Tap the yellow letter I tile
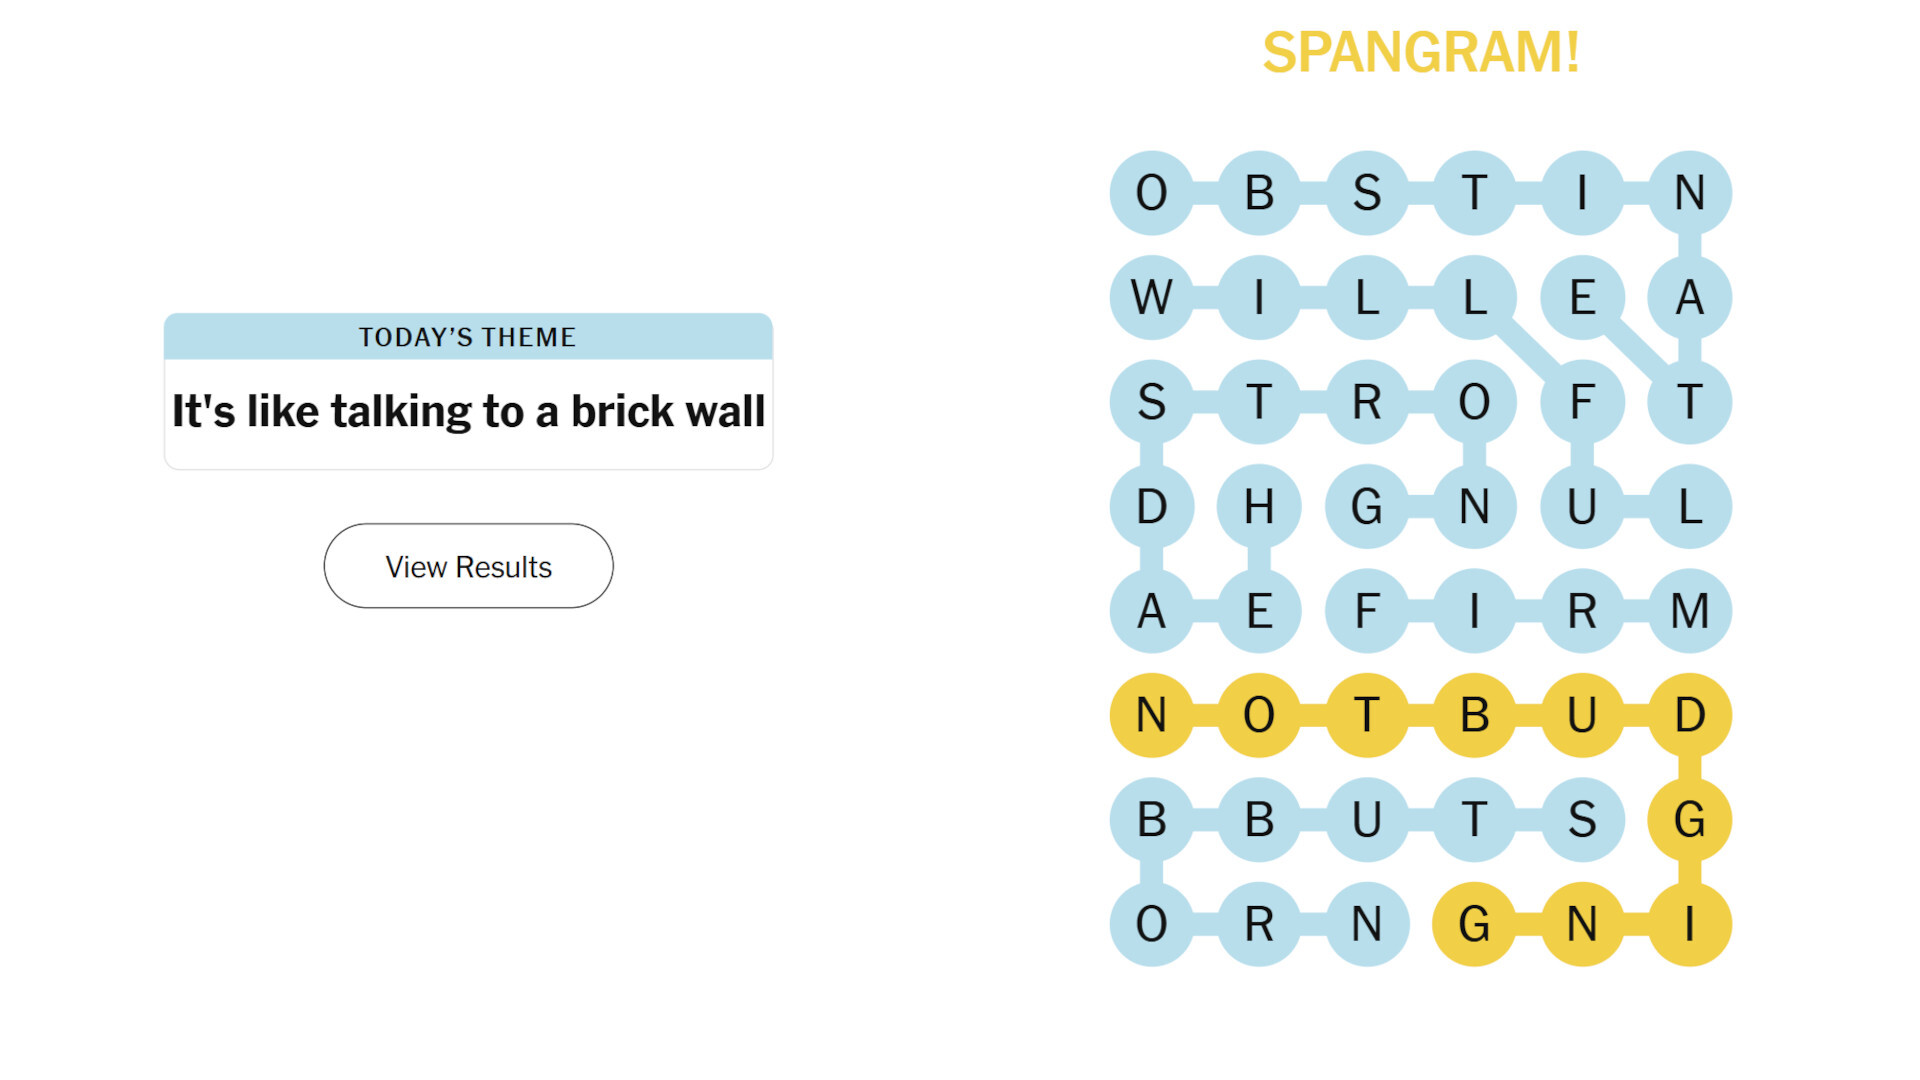 [1689, 924]
